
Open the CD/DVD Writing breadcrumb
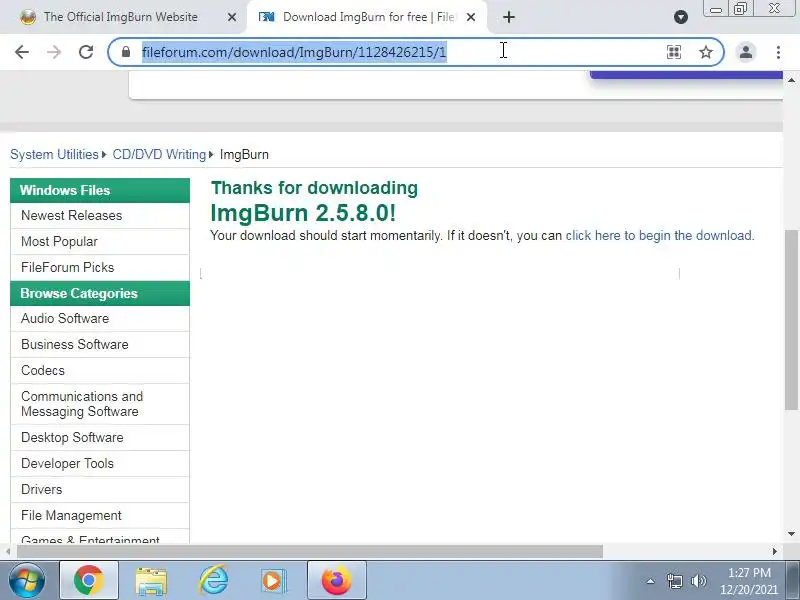pyautogui.click(x=159, y=155)
